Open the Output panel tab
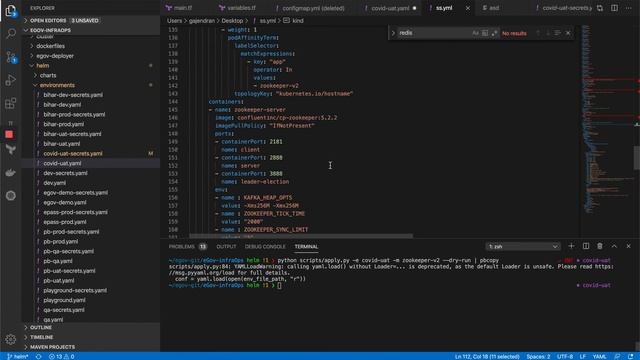640x360 pixels. pyautogui.click(x=226, y=247)
